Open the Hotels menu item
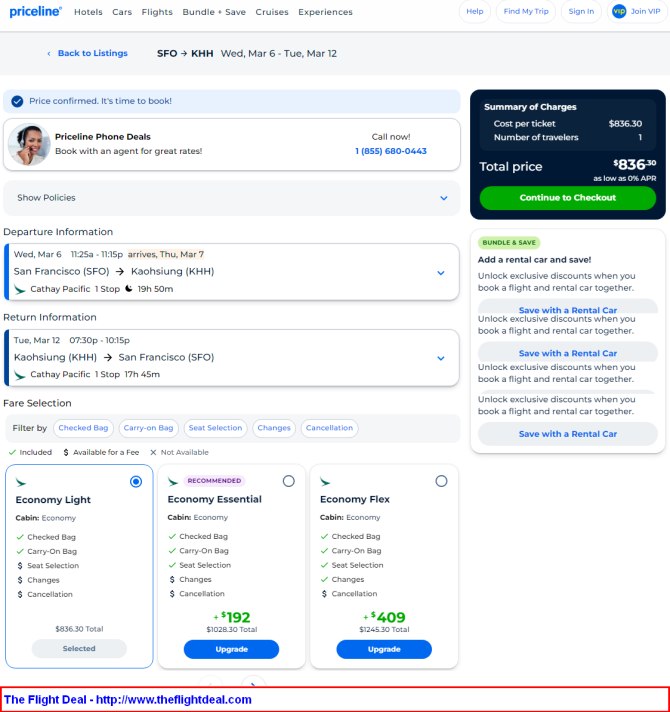 88,12
